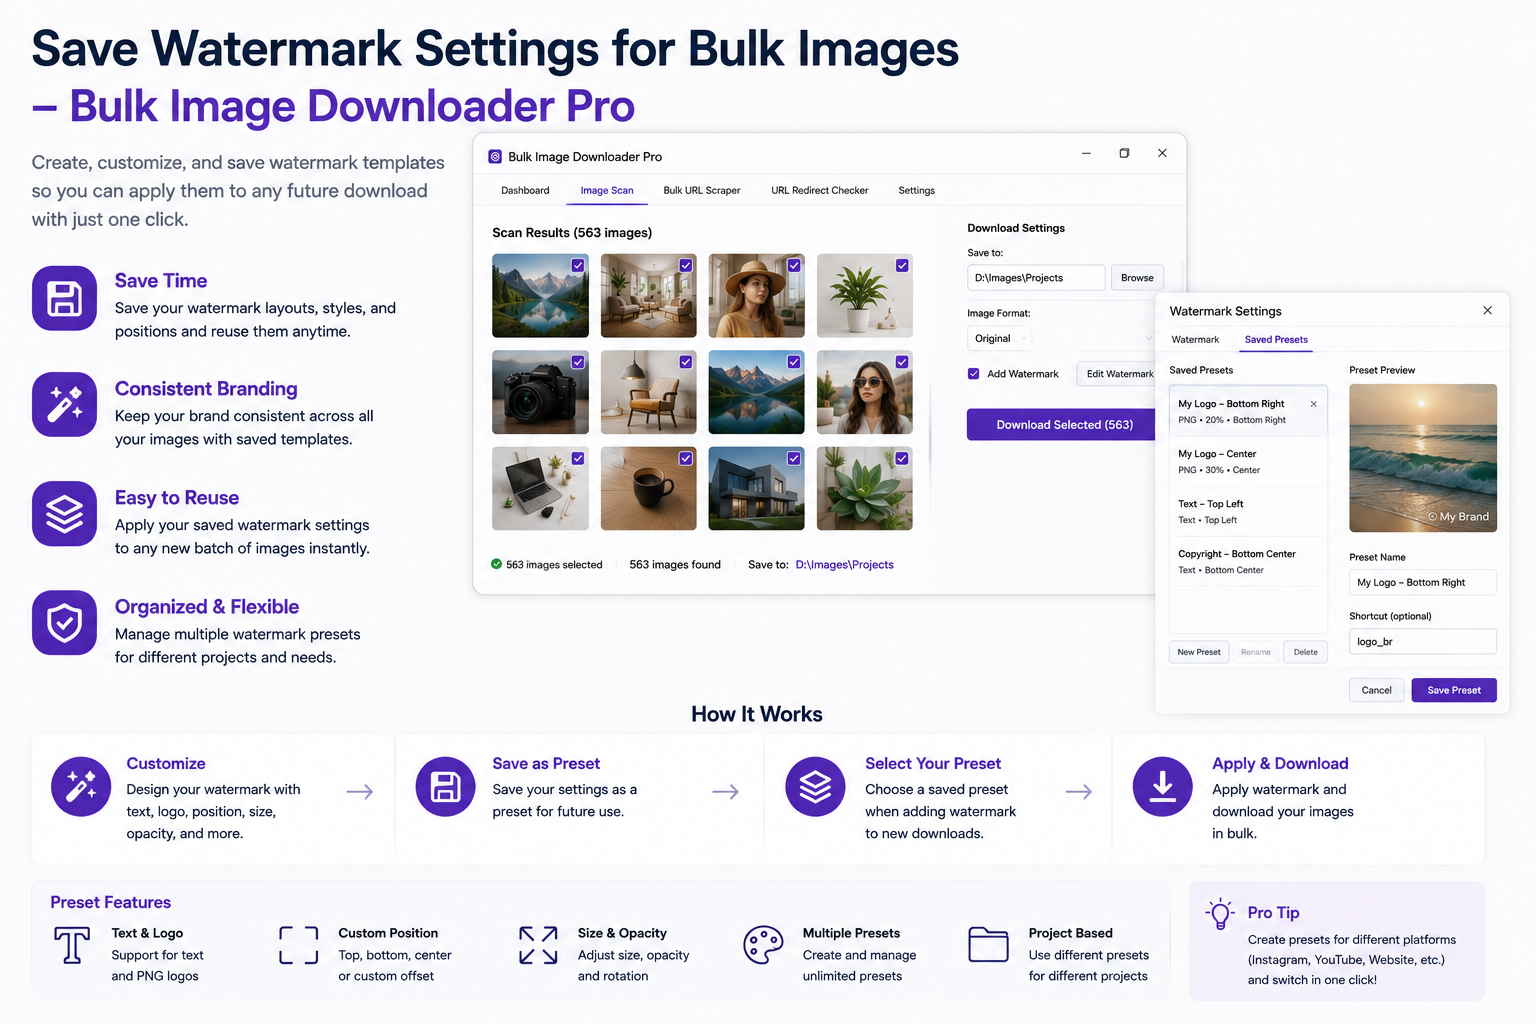Click the Delete preset button
Screen dimensions: 1536x1024
[x=1305, y=652]
